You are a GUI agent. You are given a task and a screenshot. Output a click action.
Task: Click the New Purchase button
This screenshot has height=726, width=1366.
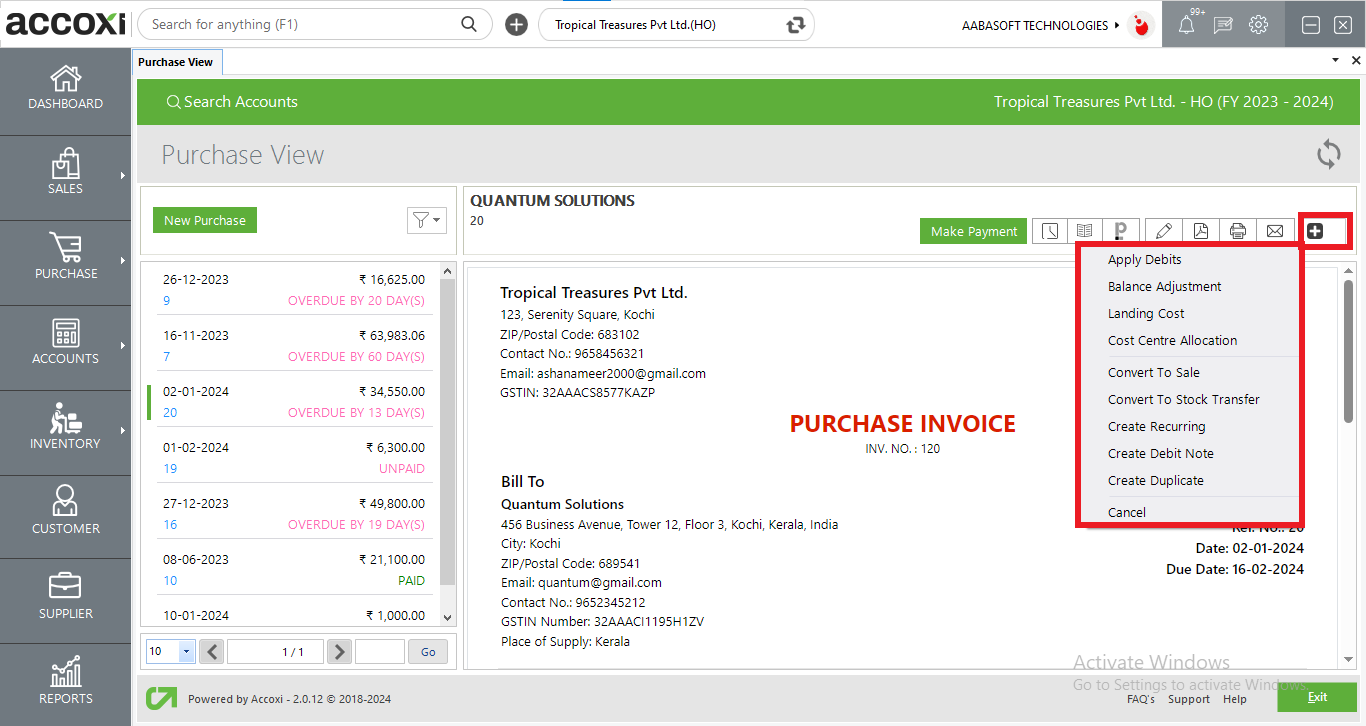204,220
